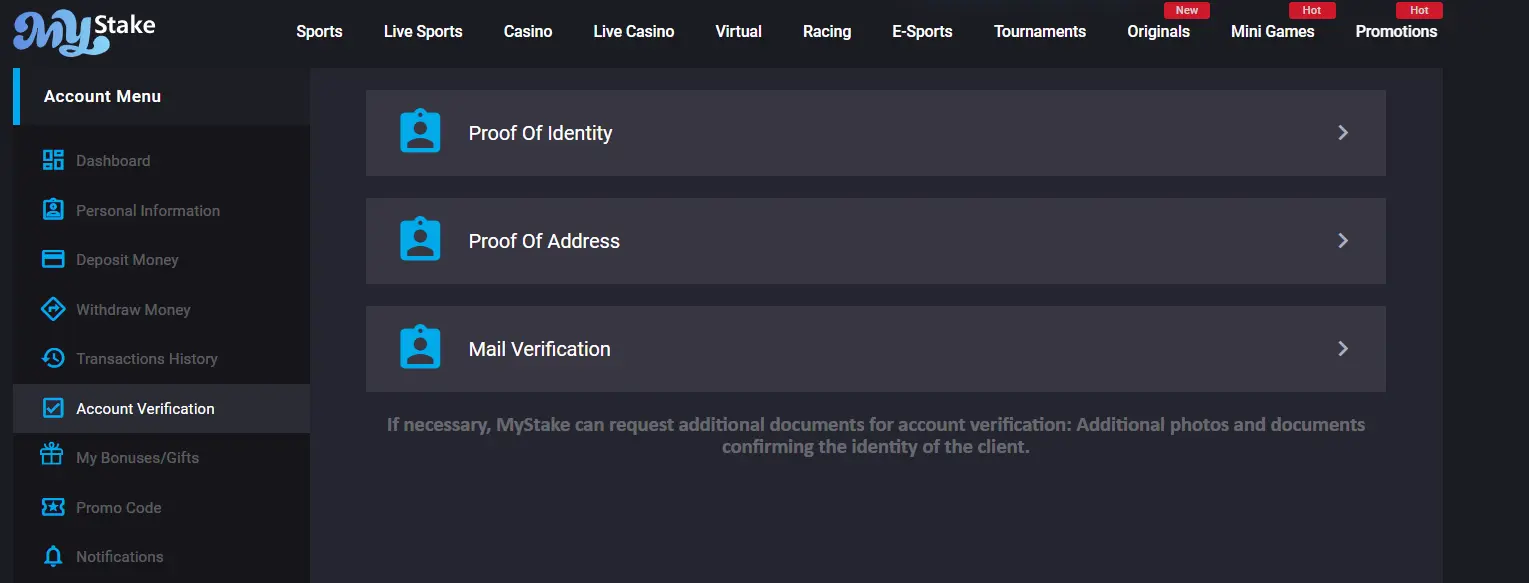The image size is (1529, 583).
Task: Open the Originals menu item
Action: [1158, 31]
